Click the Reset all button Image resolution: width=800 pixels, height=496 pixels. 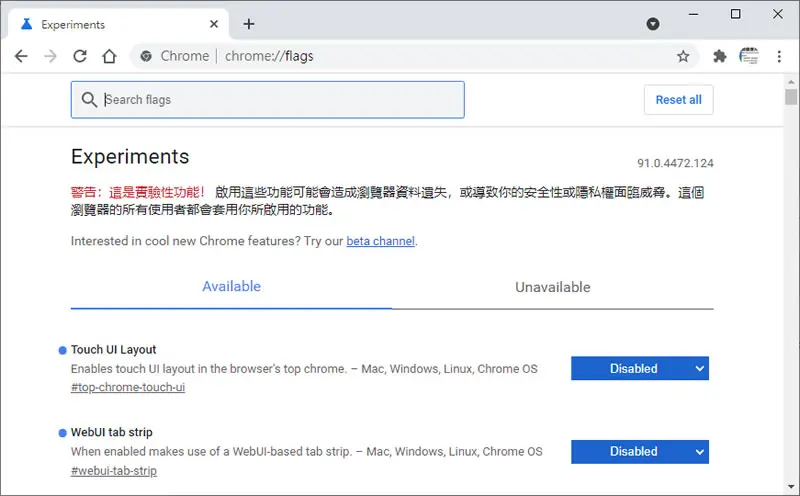pyautogui.click(x=678, y=100)
